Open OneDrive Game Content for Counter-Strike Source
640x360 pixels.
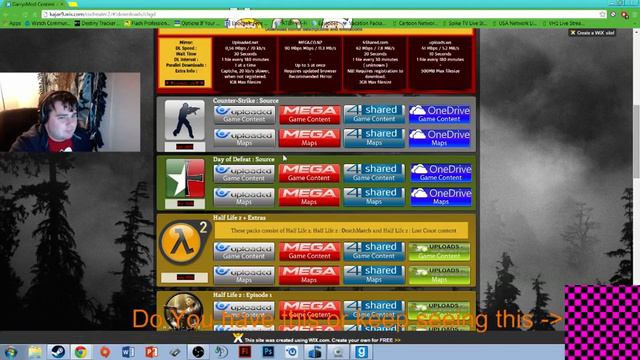(440, 114)
